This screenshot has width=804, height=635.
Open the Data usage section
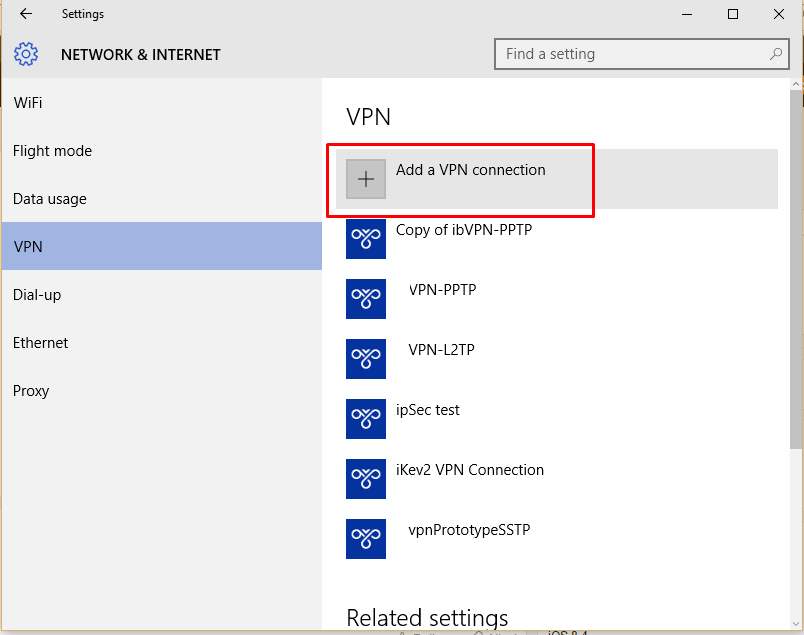pyautogui.click(x=162, y=199)
